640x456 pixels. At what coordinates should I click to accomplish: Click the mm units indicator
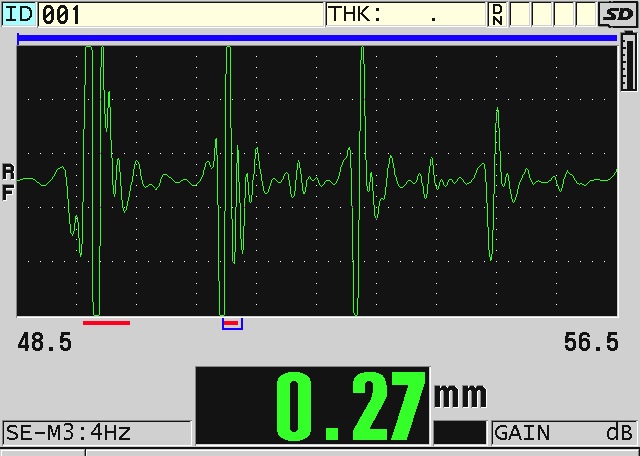coord(459,394)
